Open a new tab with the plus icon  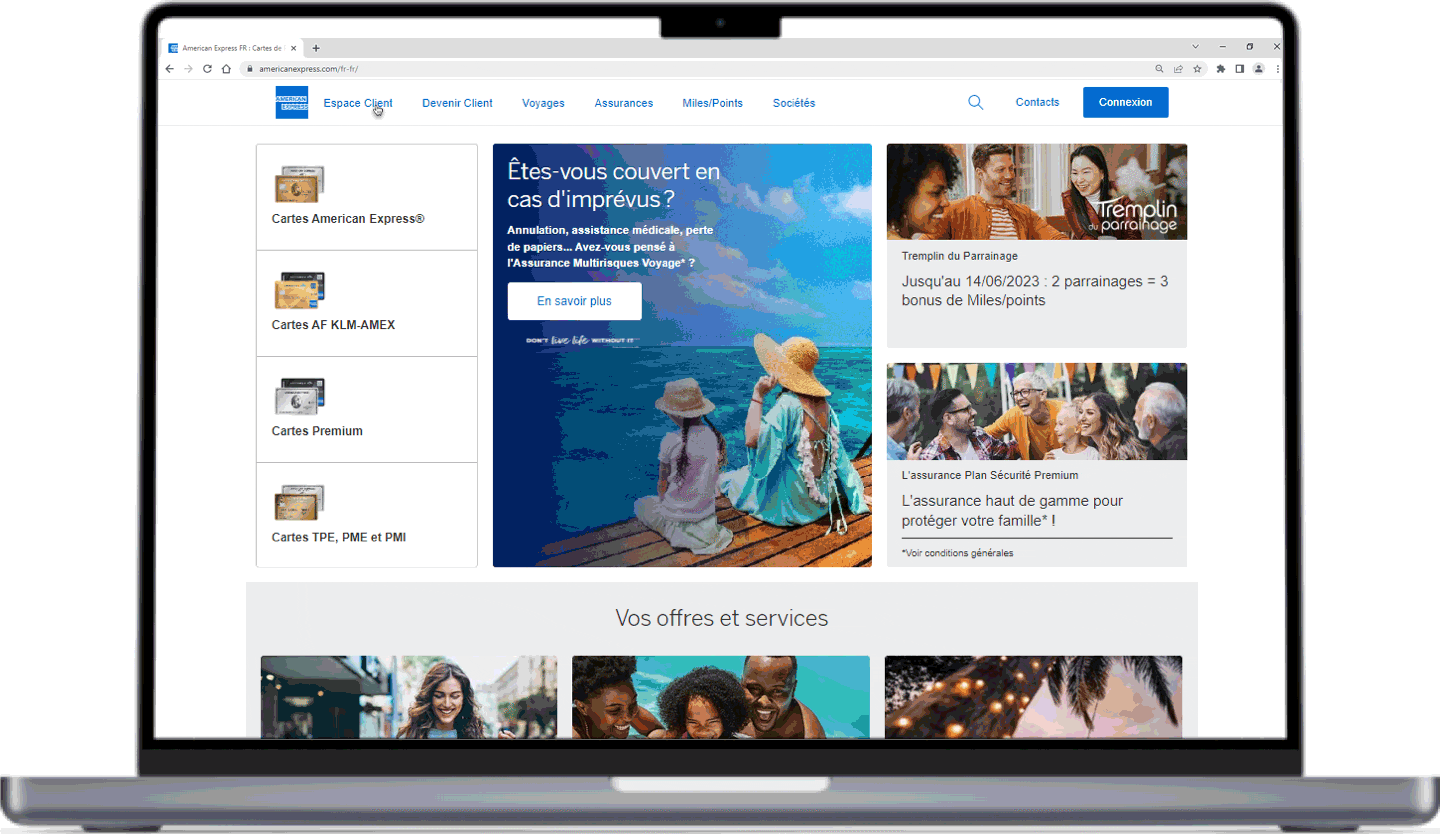(x=316, y=47)
